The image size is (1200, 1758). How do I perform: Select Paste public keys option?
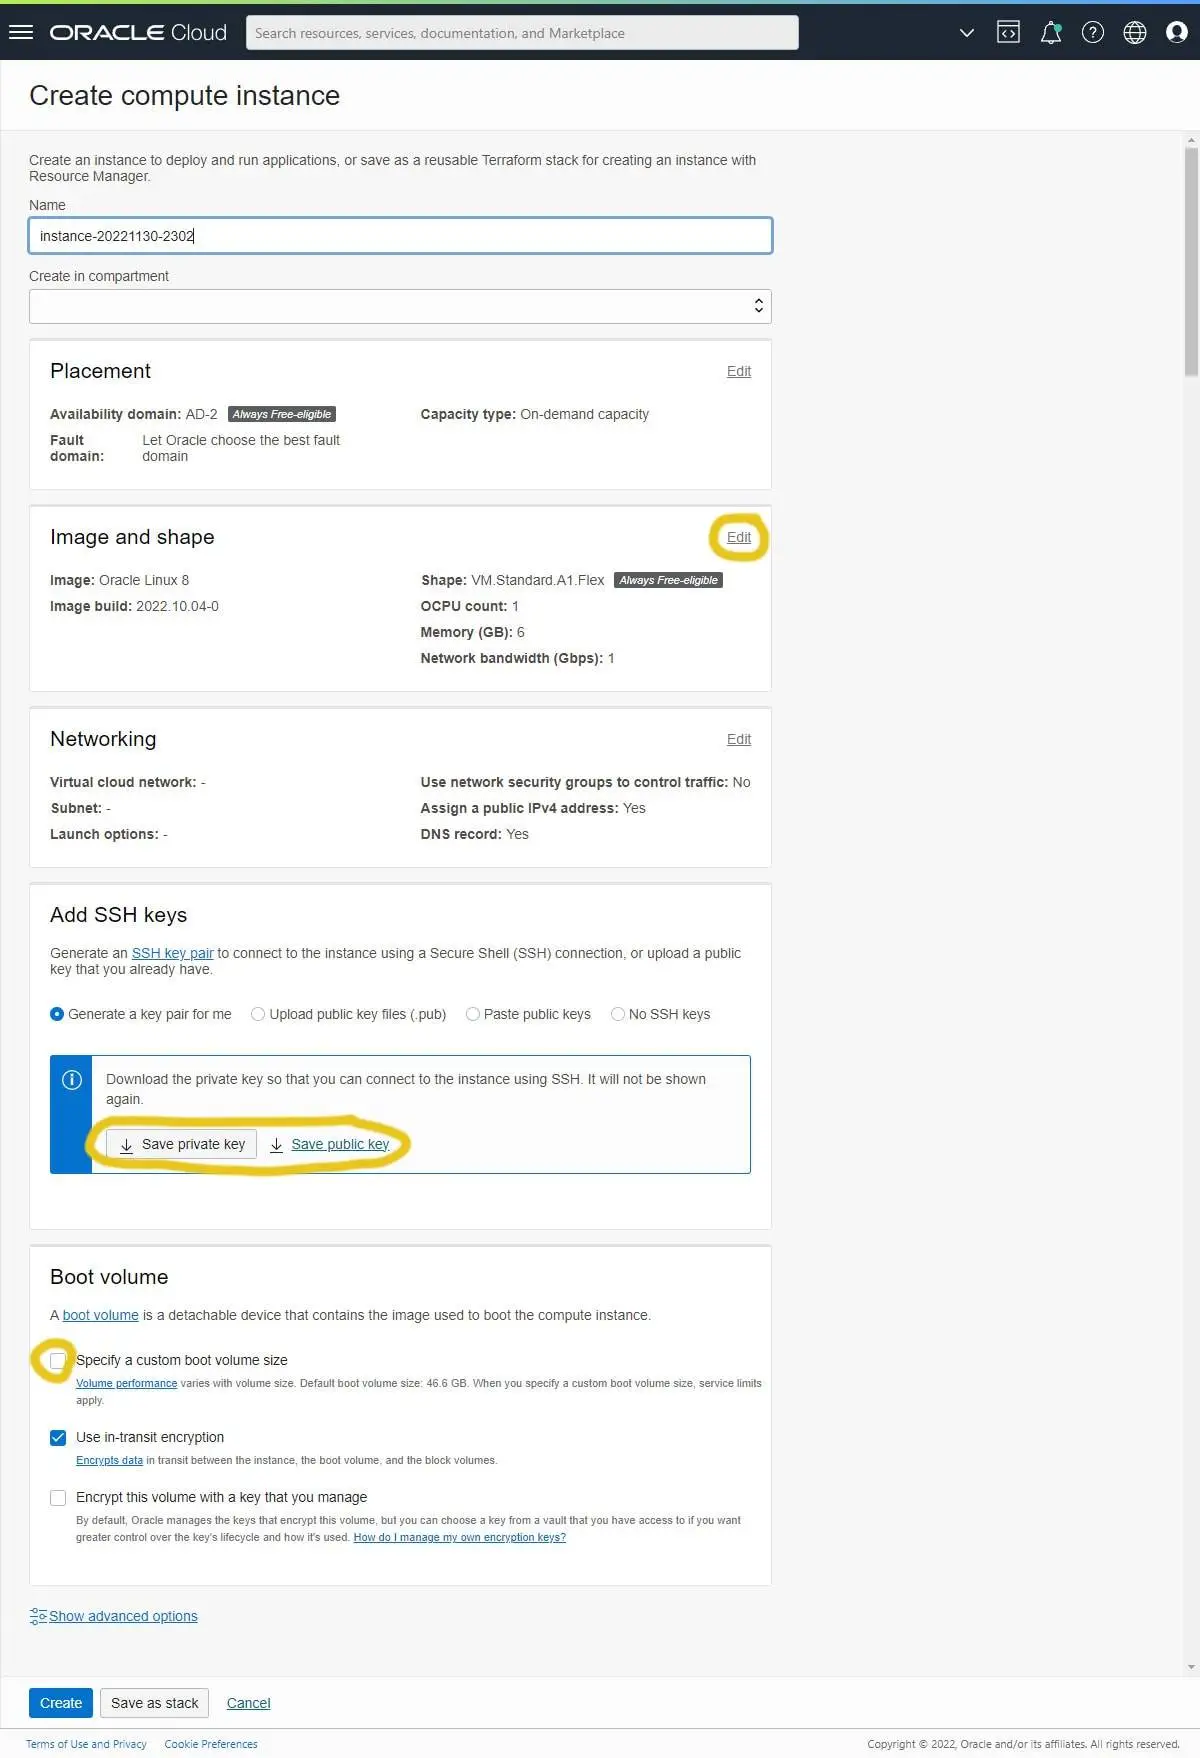pos(473,1014)
